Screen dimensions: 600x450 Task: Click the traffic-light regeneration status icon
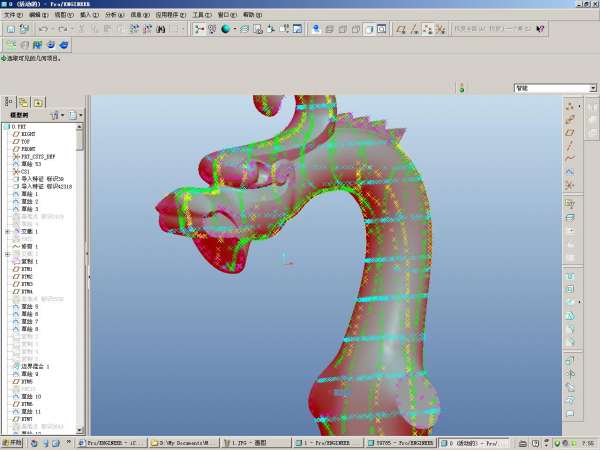click(462, 88)
